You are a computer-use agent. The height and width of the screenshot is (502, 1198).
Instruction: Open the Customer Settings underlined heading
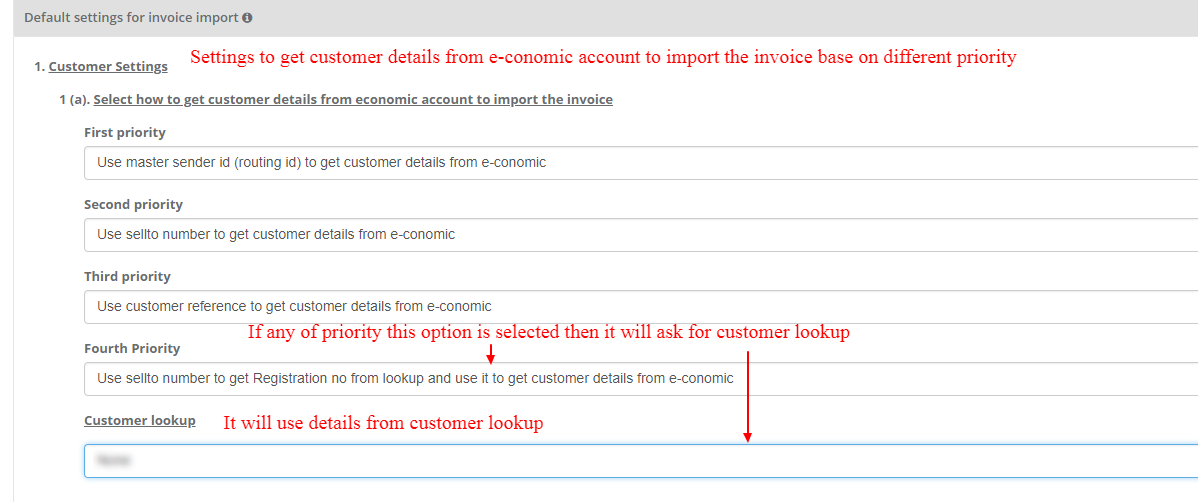pyautogui.click(x=108, y=66)
